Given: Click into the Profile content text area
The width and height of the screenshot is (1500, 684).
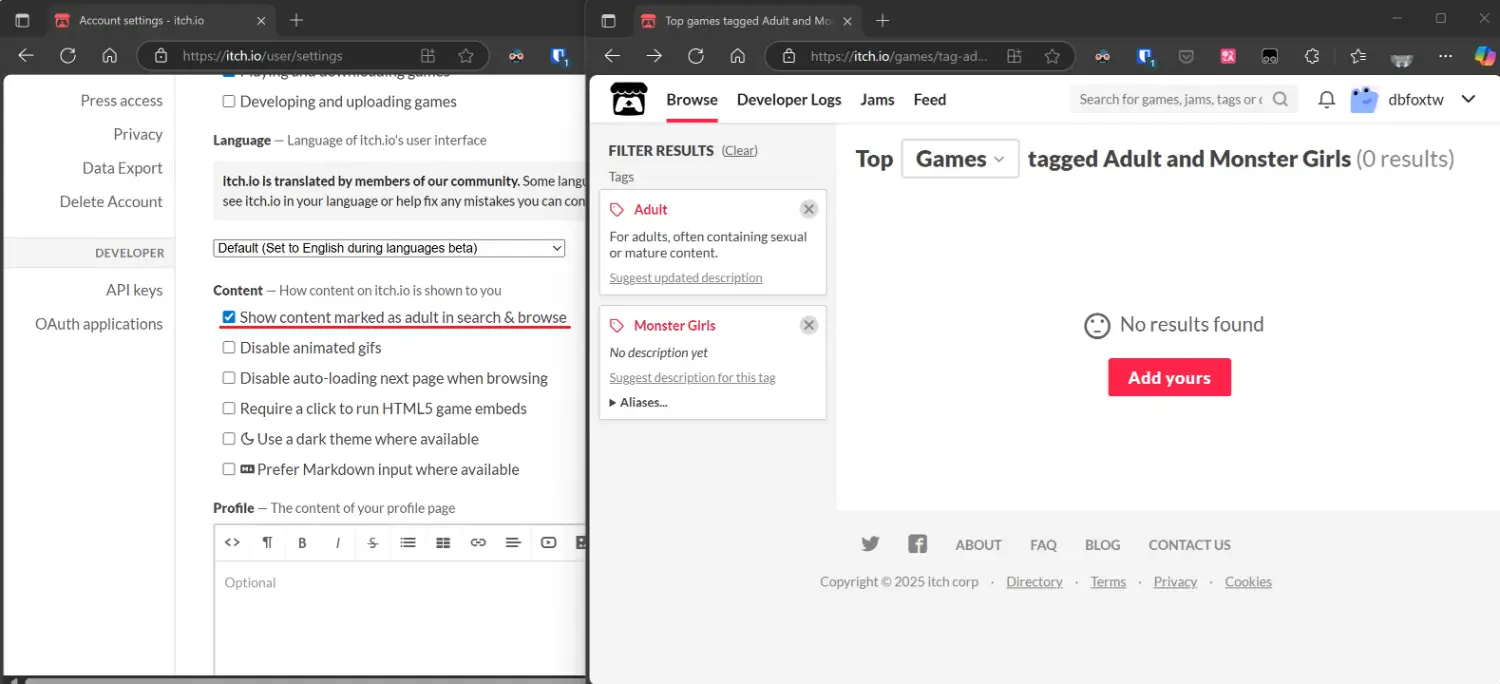Looking at the screenshot, I should (x=400, y=620).
